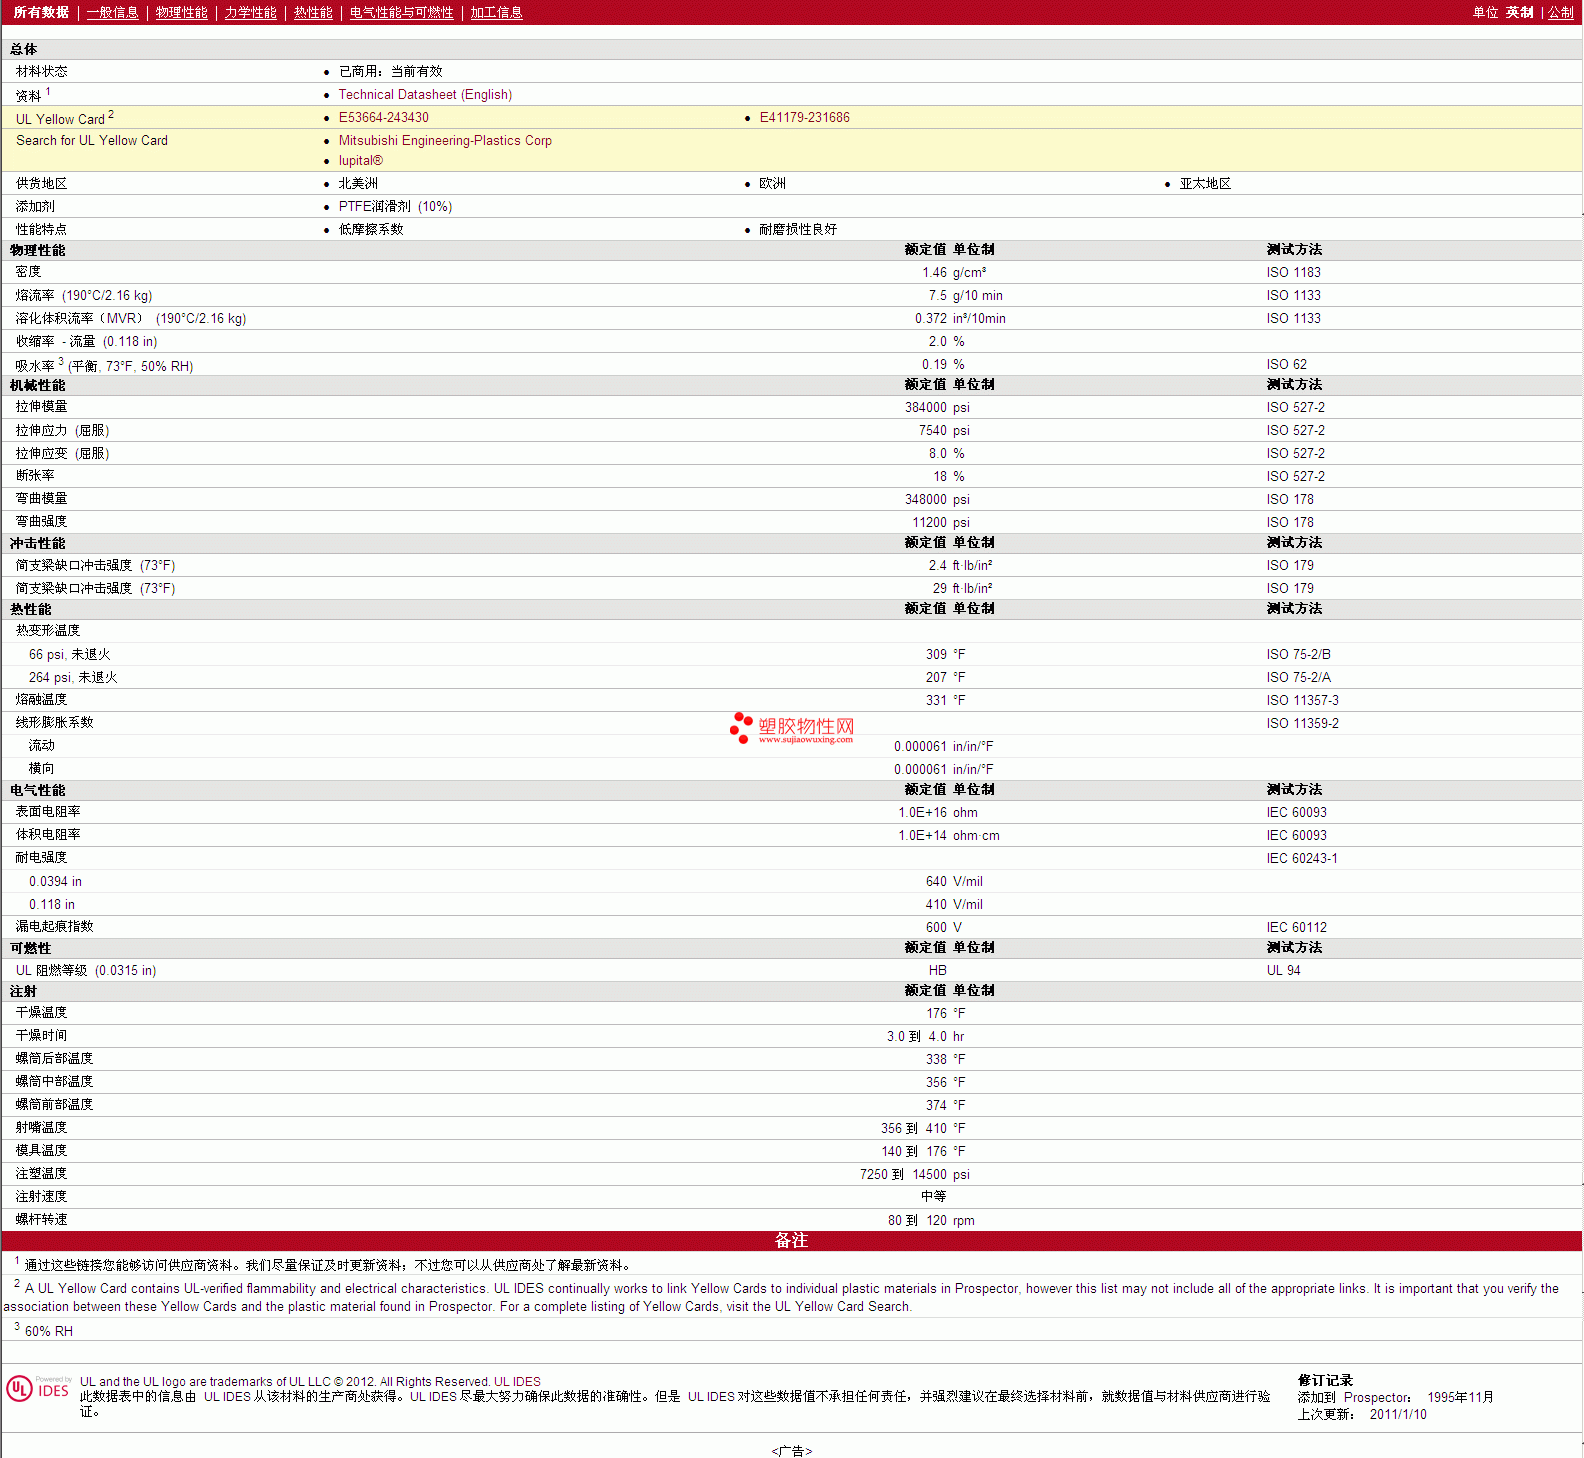Click the PTFE润滑剂 (10%) additive entry
The height and width of the screenshot is (1458, 1584).
point(395,206)
